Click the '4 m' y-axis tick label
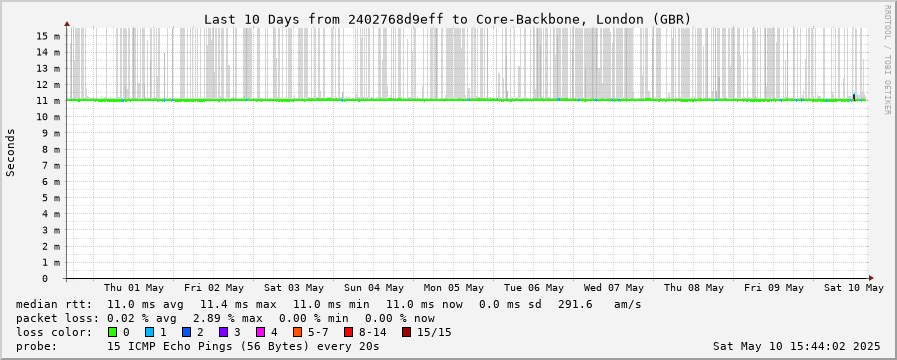This screenshot has height=360, width=897. [51, 214]
